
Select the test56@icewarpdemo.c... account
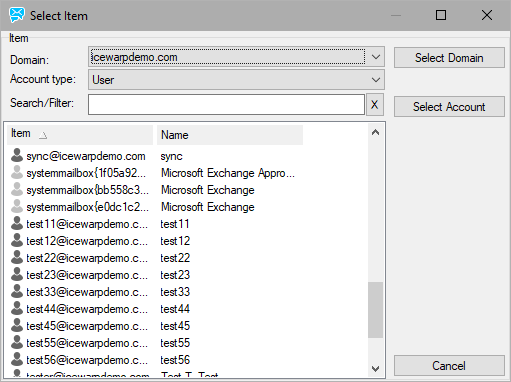pos(87,360)
